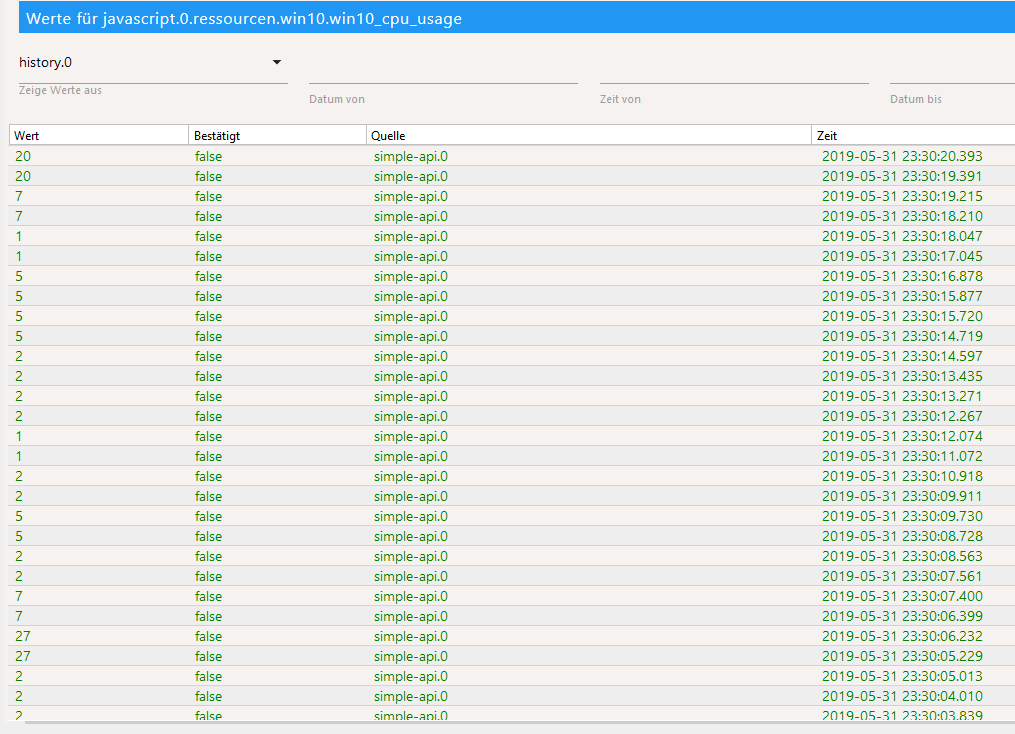The width and height of the screenshot is (1015, 734).
Task: Click false in the 23:30:05.013 row
Action: click(208, 676)
